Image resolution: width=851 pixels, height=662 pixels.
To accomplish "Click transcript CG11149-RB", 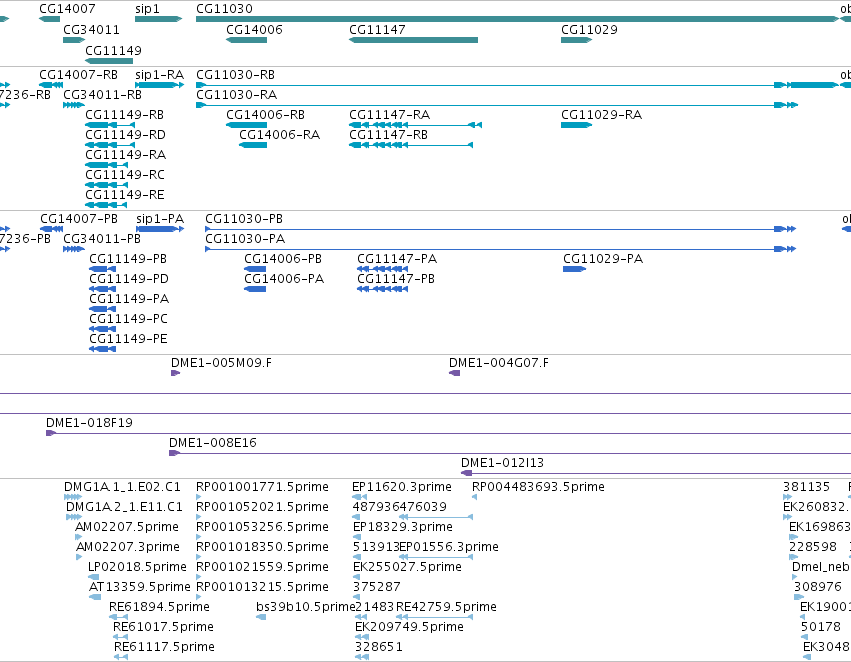I will (x=110, y=125).
